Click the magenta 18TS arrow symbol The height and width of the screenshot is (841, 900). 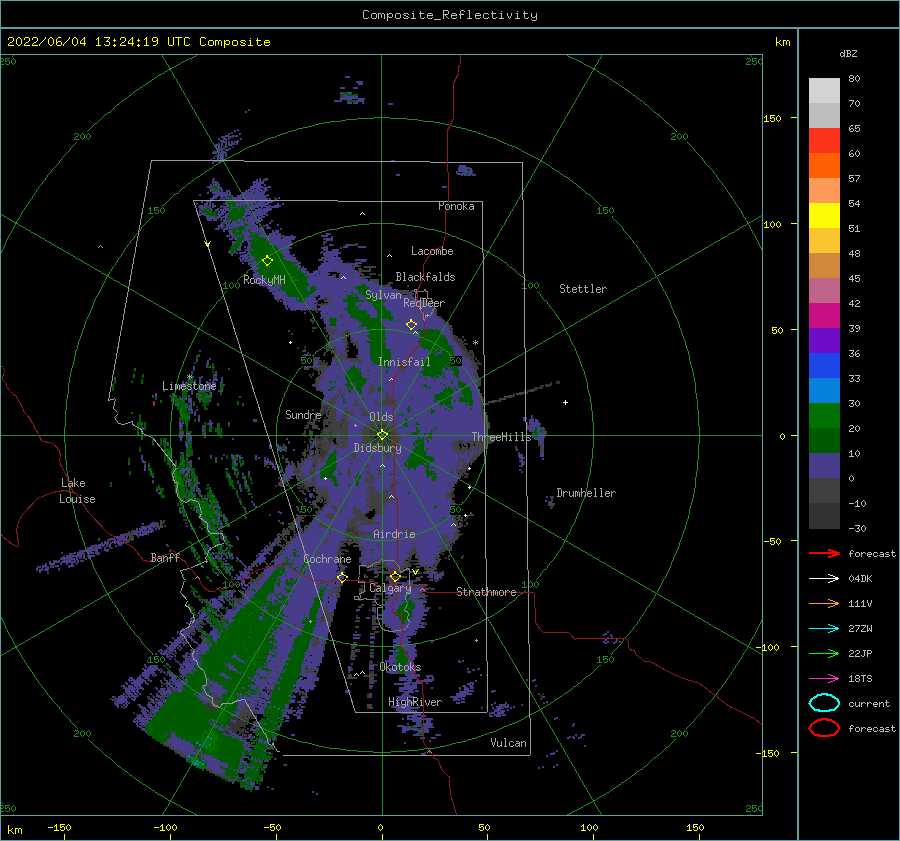pos(824,679)
